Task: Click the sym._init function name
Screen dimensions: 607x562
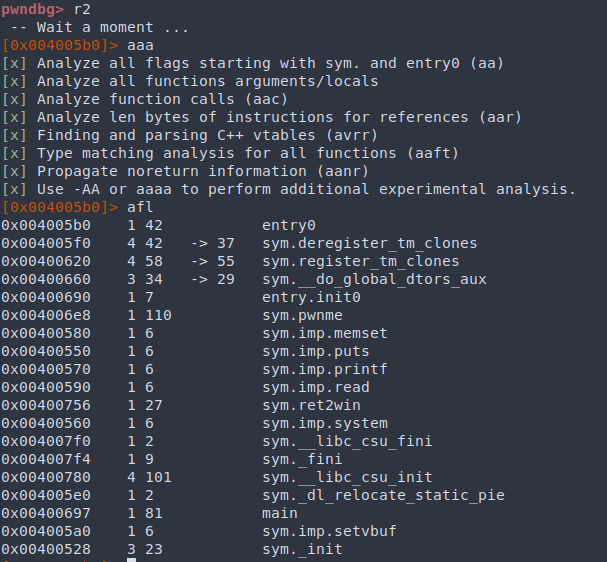Action: (x=299, y=549)
